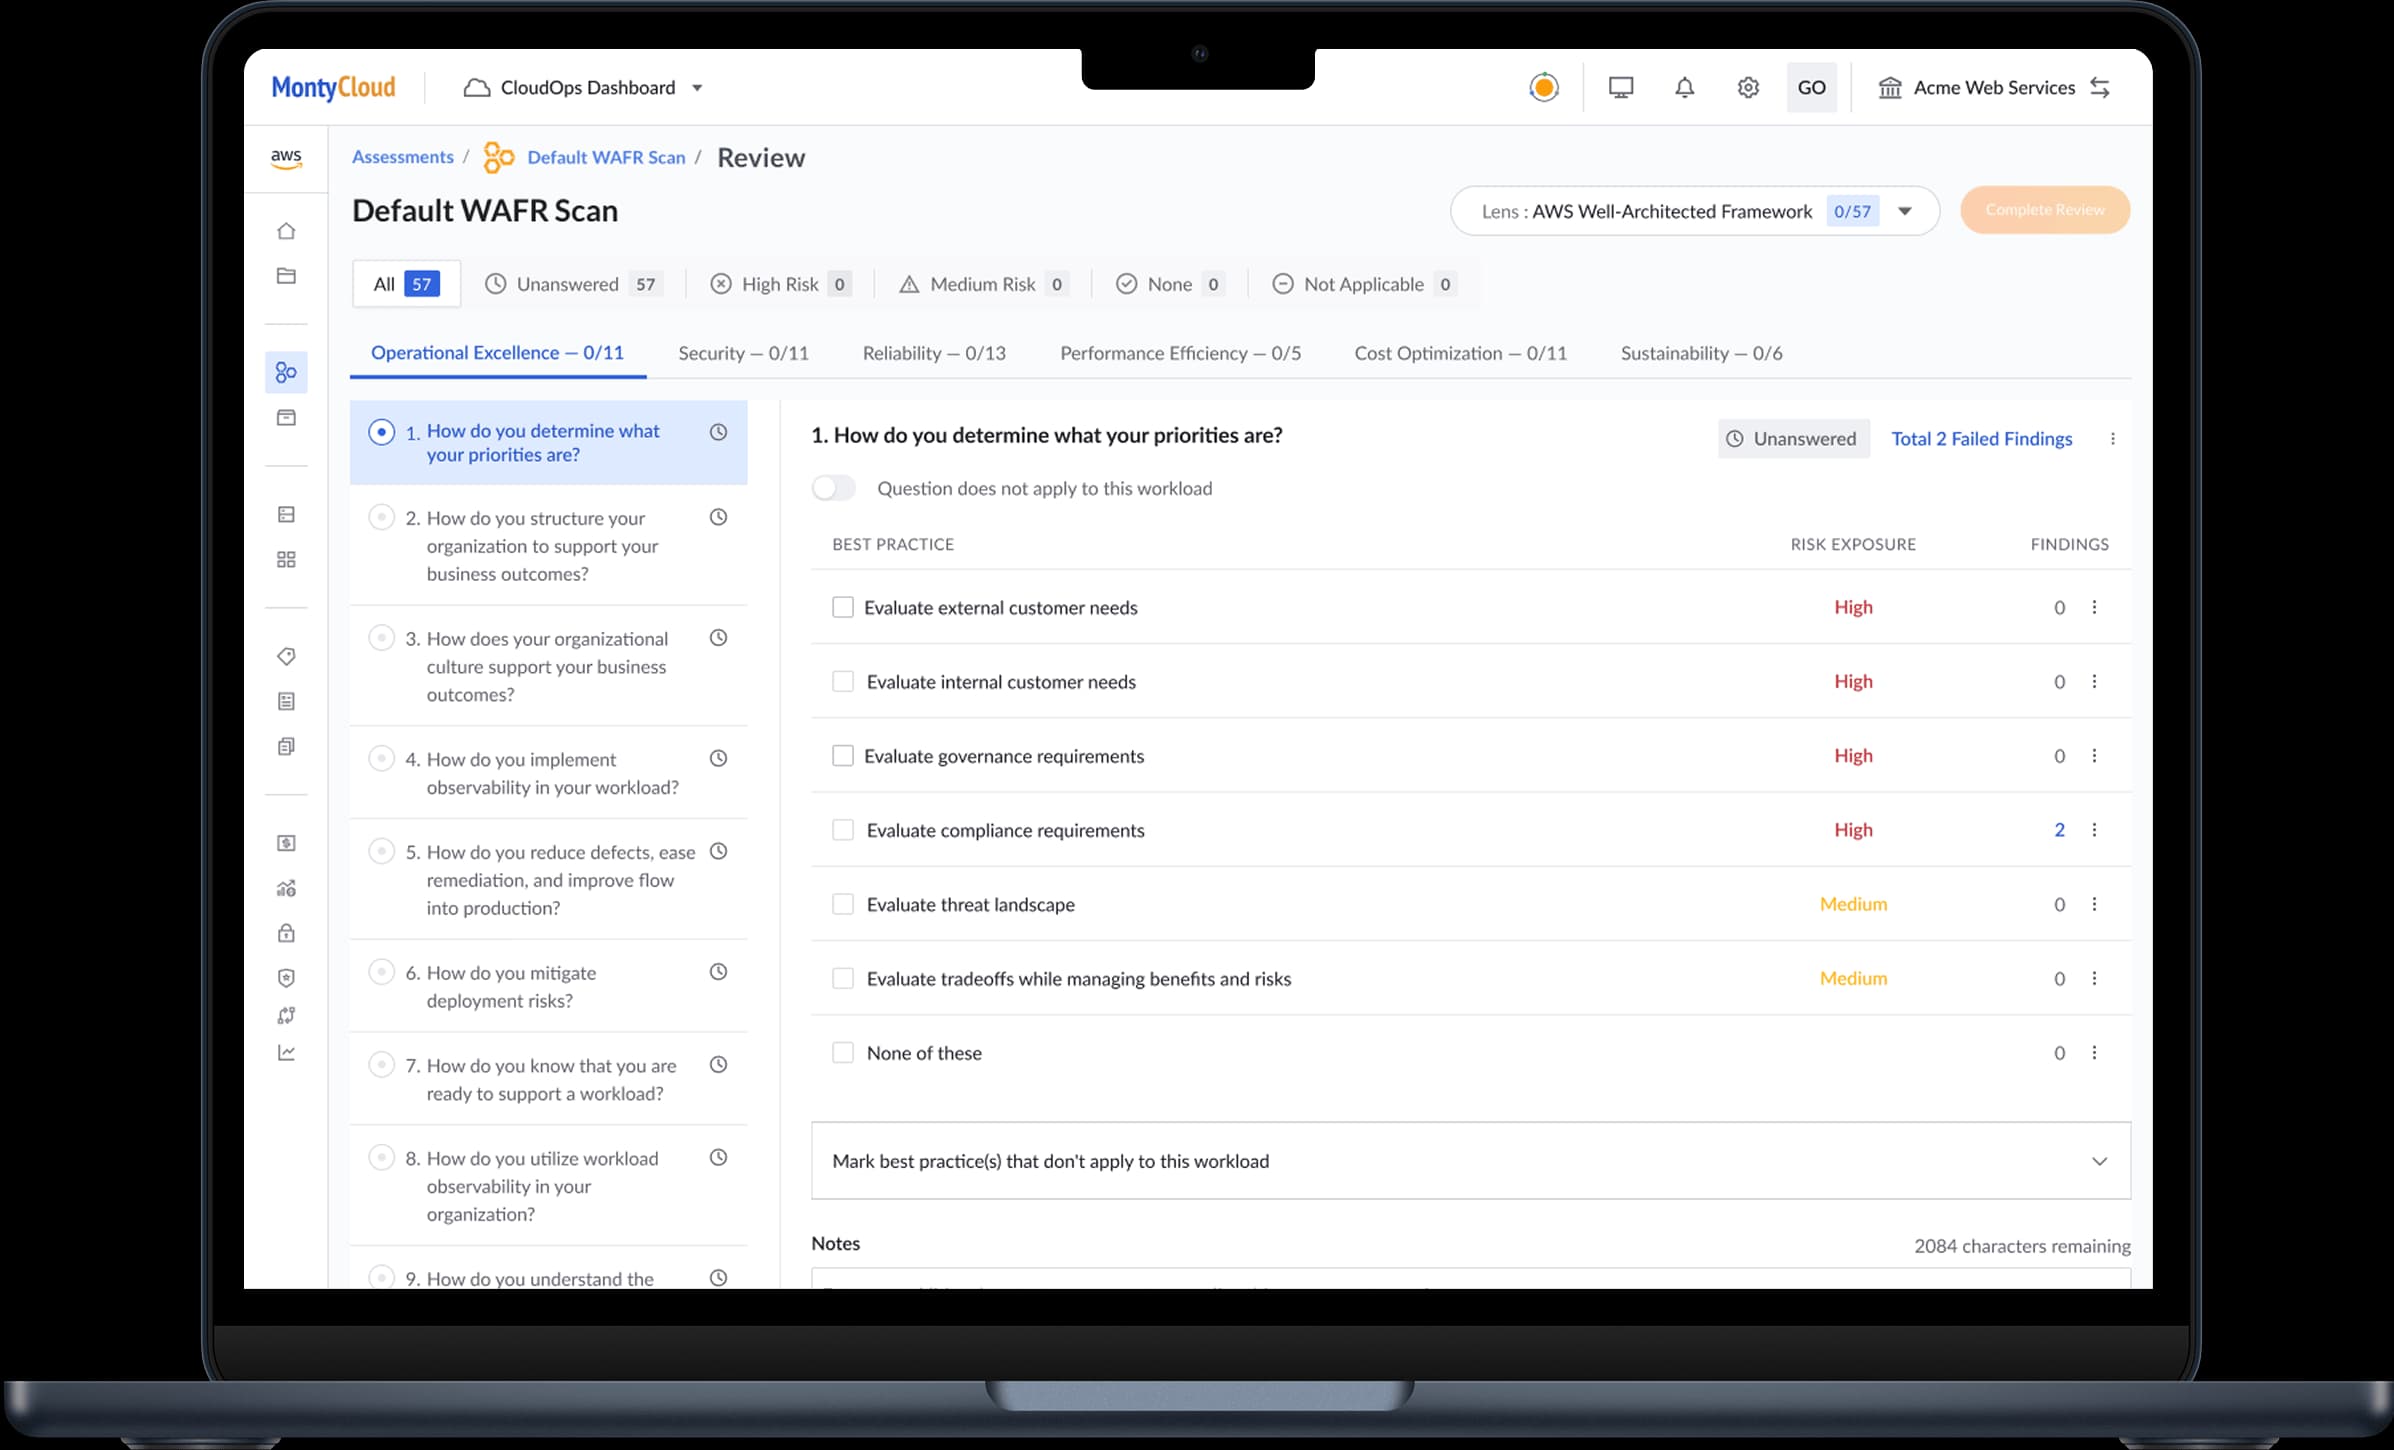Check the 'Evaluate external customer needs' checkbox
Viewport: 2394px width, 1450px height.
click(843, 606)
